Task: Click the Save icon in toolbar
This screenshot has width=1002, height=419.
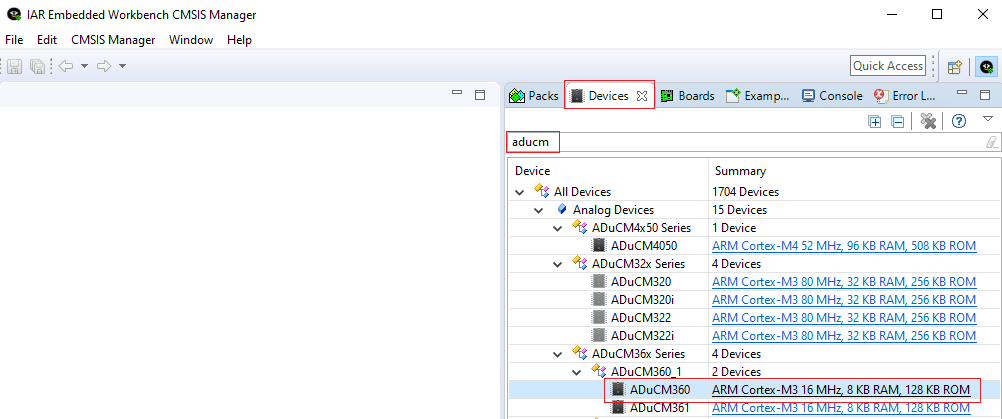Action: [x=15, y=66]
